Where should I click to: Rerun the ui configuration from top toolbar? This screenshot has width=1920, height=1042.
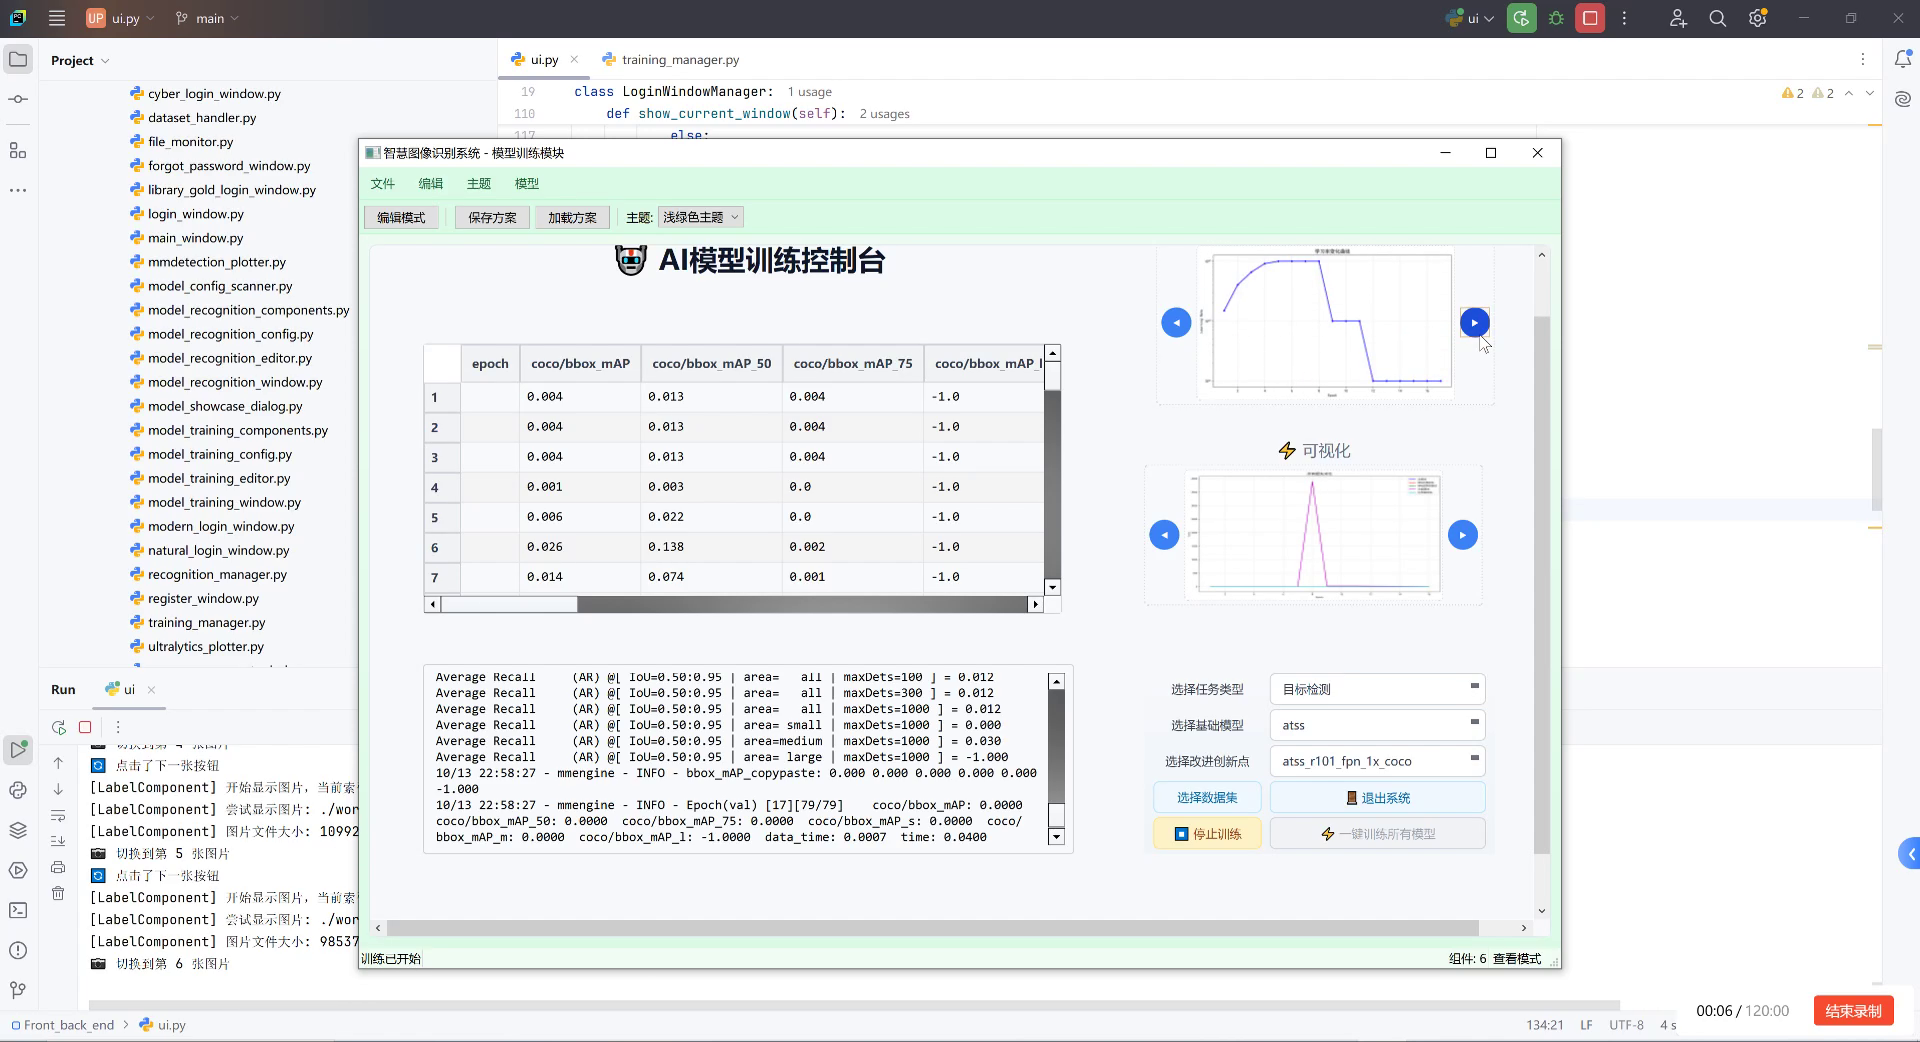1521,18
